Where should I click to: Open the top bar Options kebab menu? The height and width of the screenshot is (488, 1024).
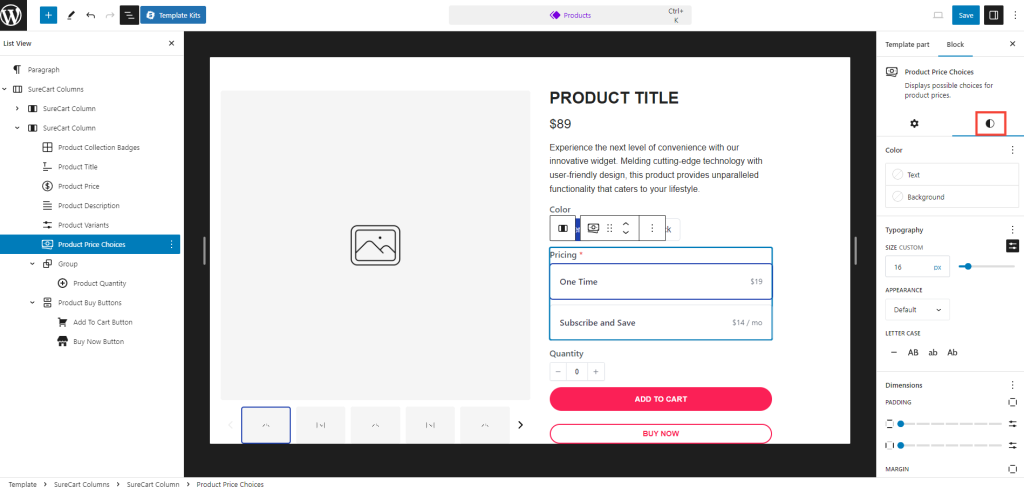[x=1014, y=15]
